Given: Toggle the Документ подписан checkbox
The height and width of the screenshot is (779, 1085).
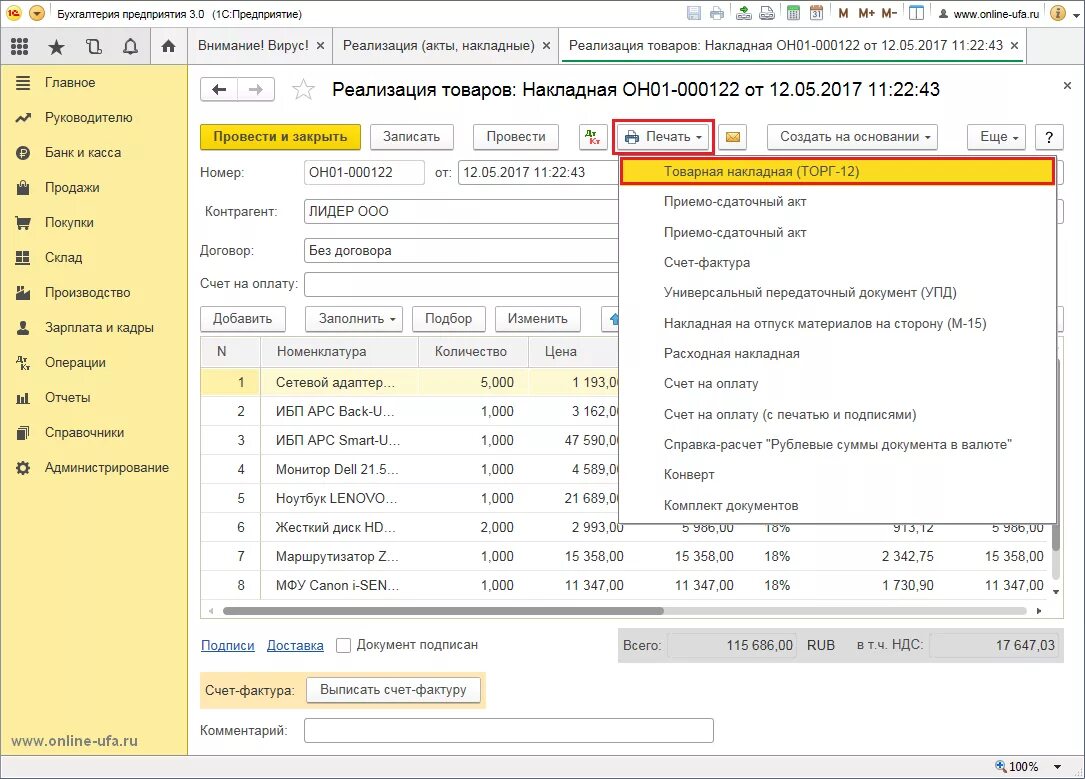Looking at the screenshot, I should pos(343,645).
